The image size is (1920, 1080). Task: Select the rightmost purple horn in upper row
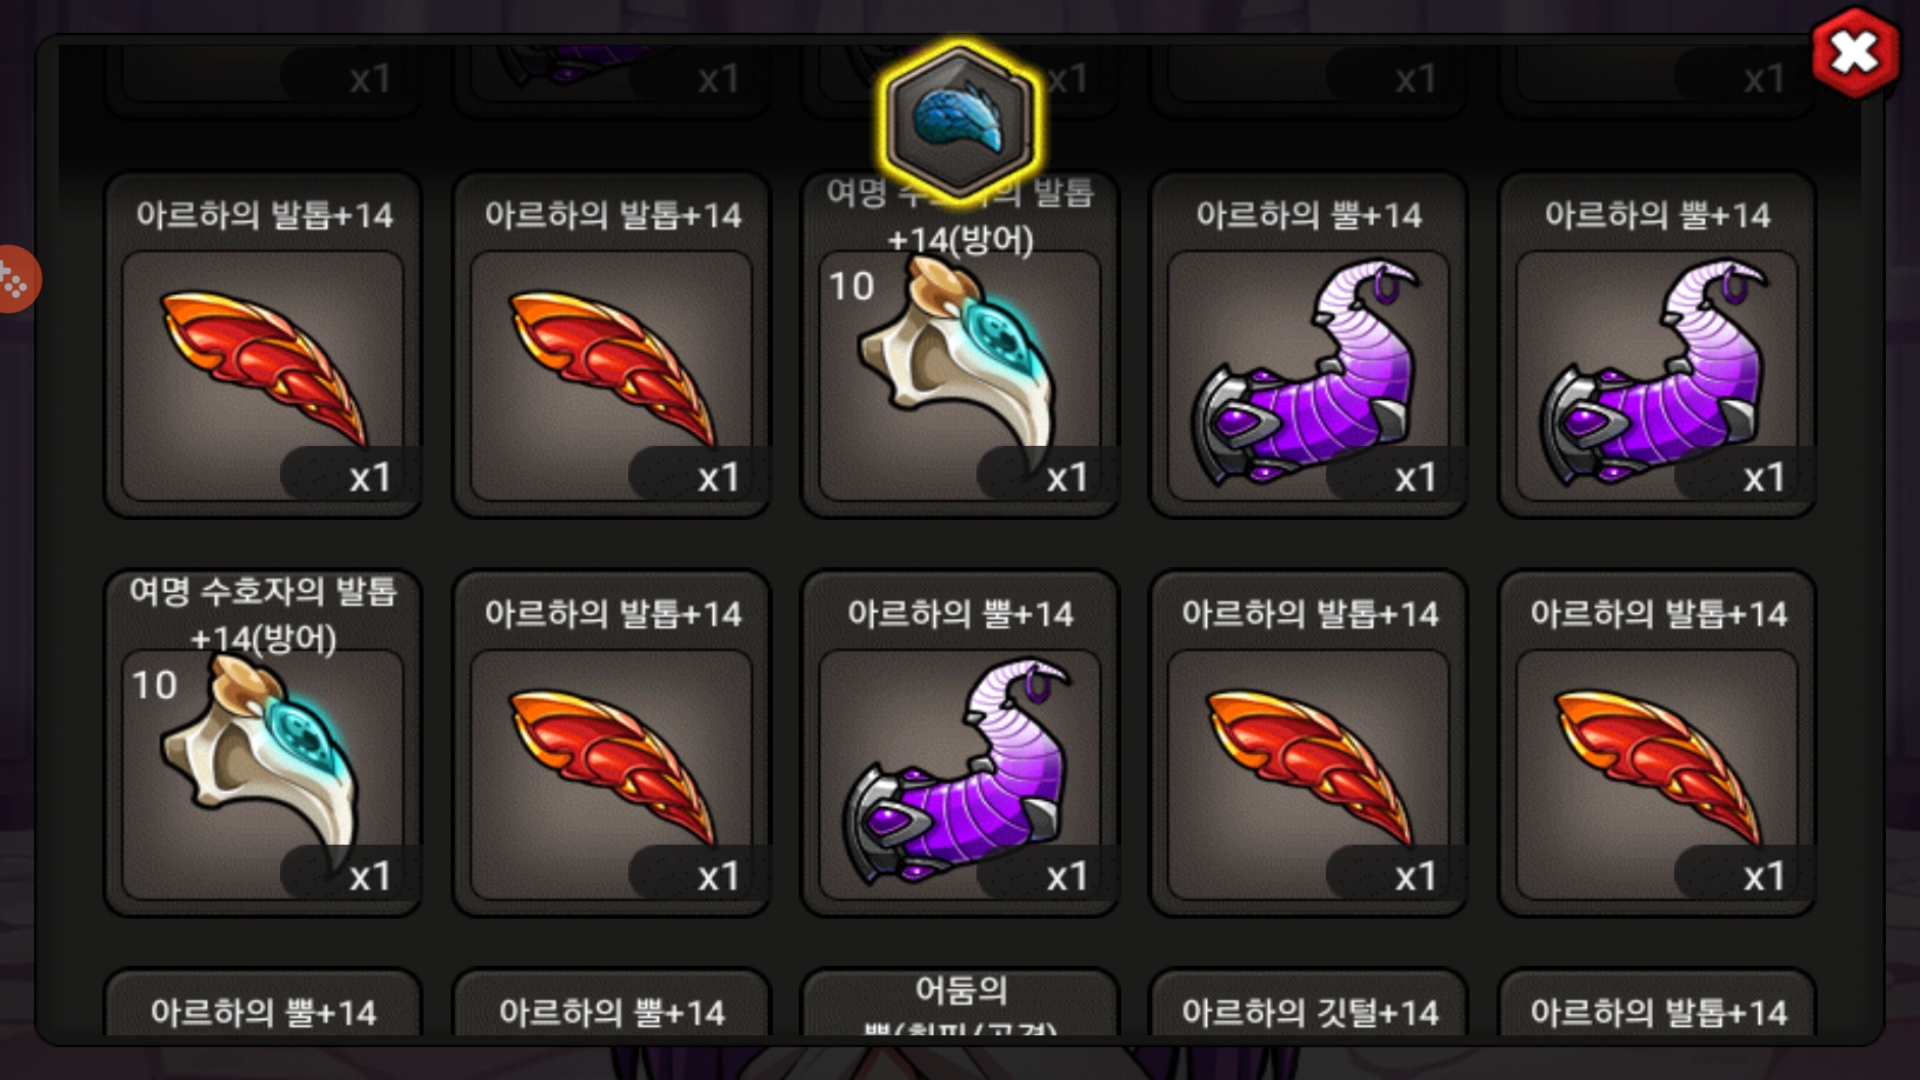[x=1657, y=345]
